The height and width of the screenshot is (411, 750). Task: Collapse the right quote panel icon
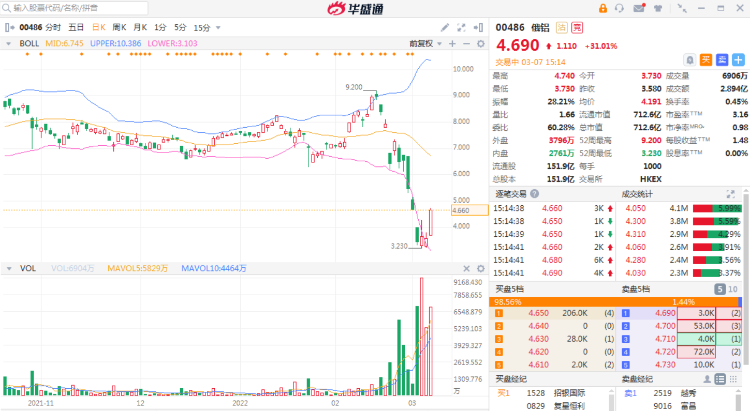[x=478, y=28]
